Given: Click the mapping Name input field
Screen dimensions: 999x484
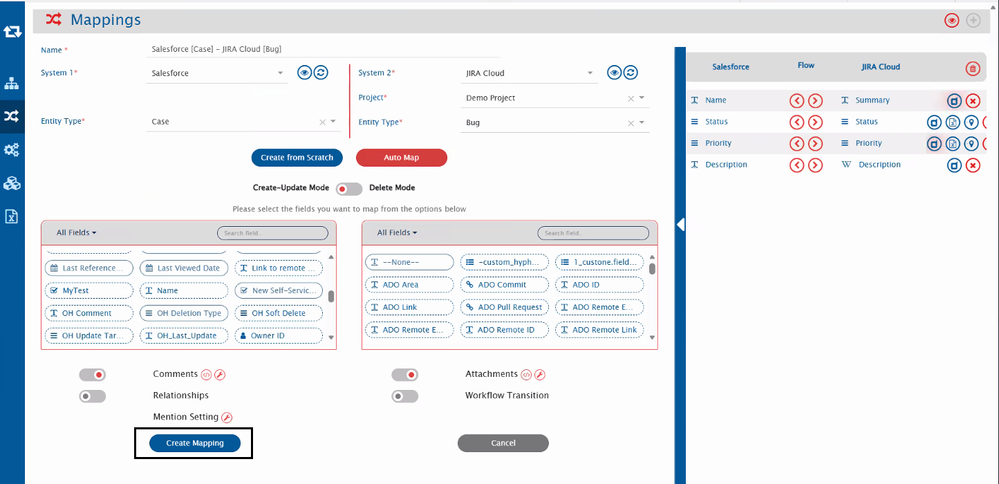Looking at the screenshot, I should coord(322,49).
